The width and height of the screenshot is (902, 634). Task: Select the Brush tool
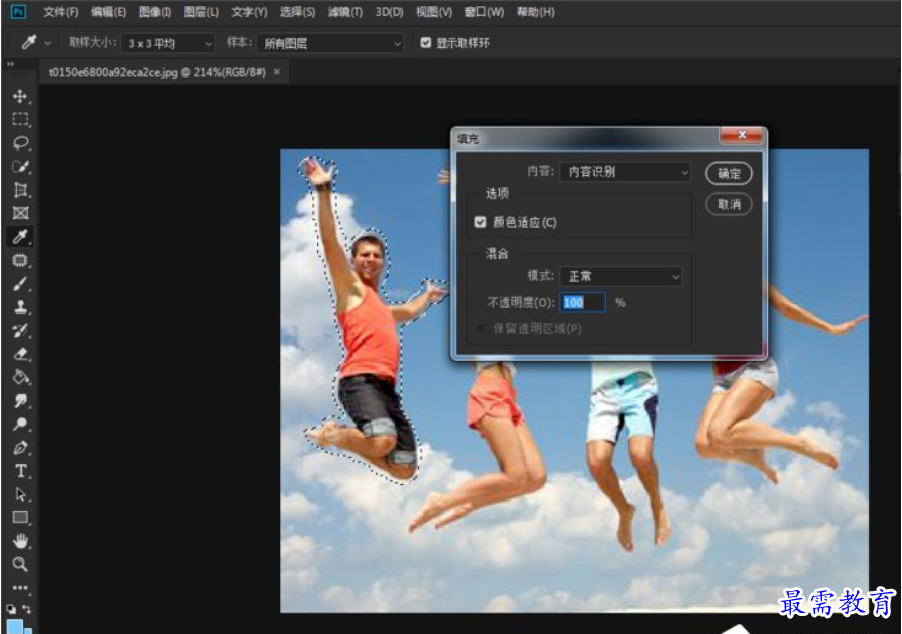coord(21,284)
